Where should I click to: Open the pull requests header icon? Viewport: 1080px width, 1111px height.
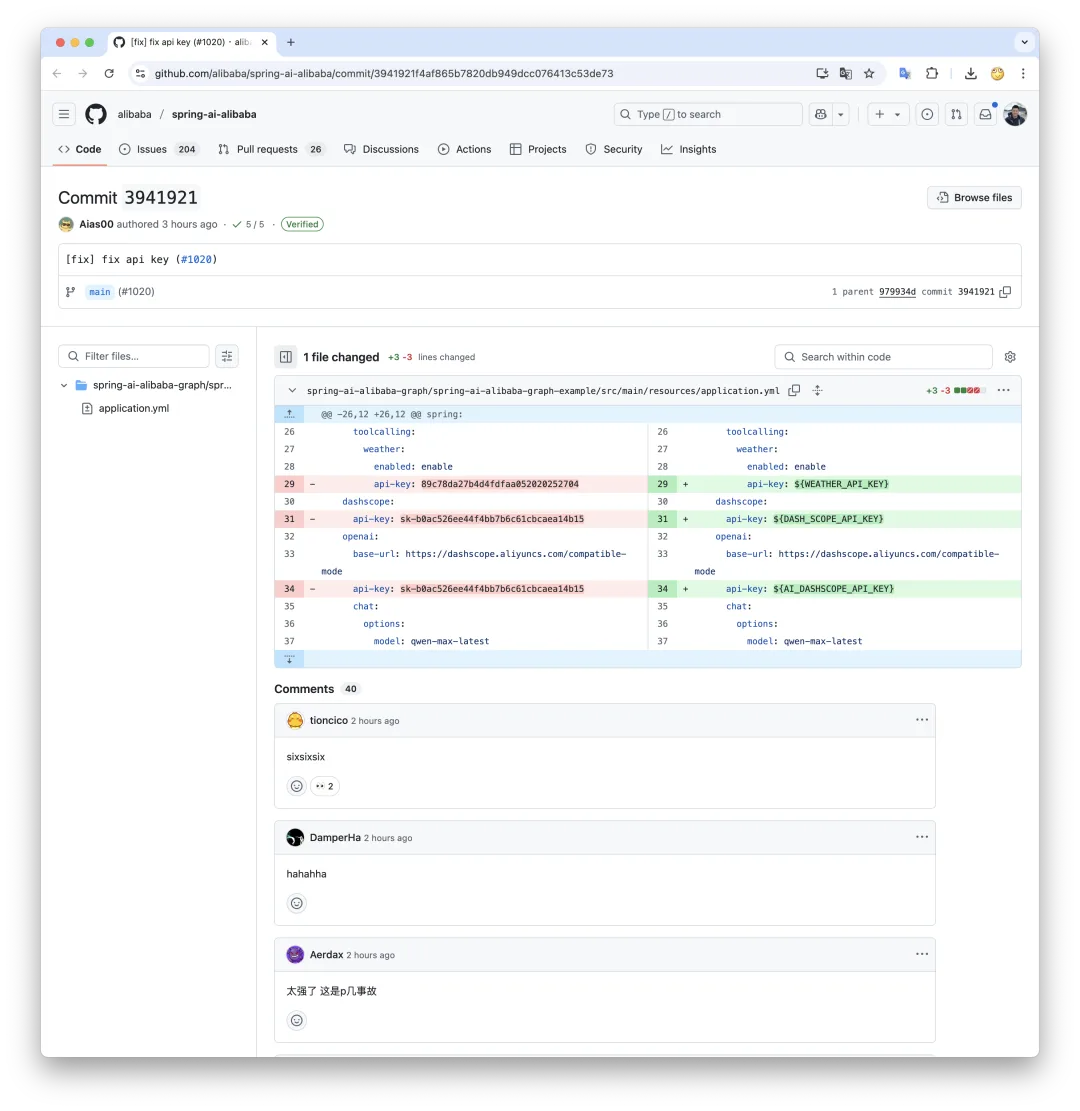click(x=956, y=114)
